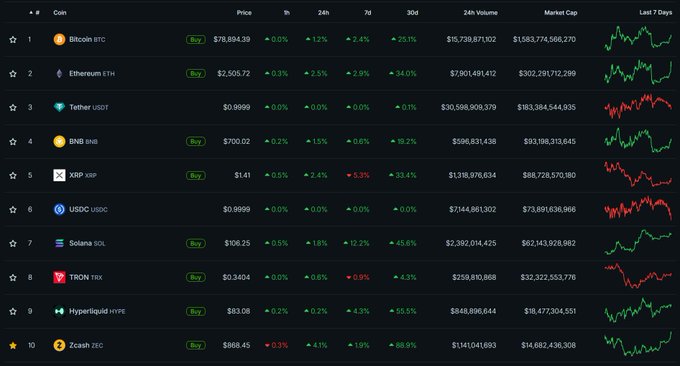The height and width of the screenshot is (366, 680).
Task: Open Tether's 7-day sparkline chart
Action: (x=638, y=106)
